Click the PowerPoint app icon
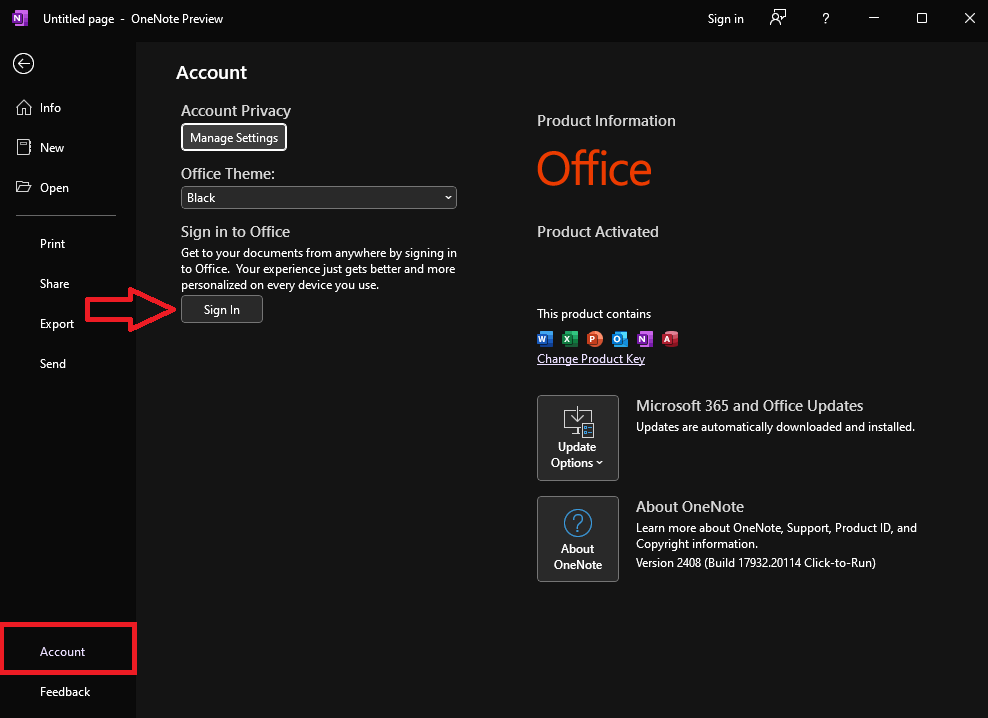 click(594, 339)
